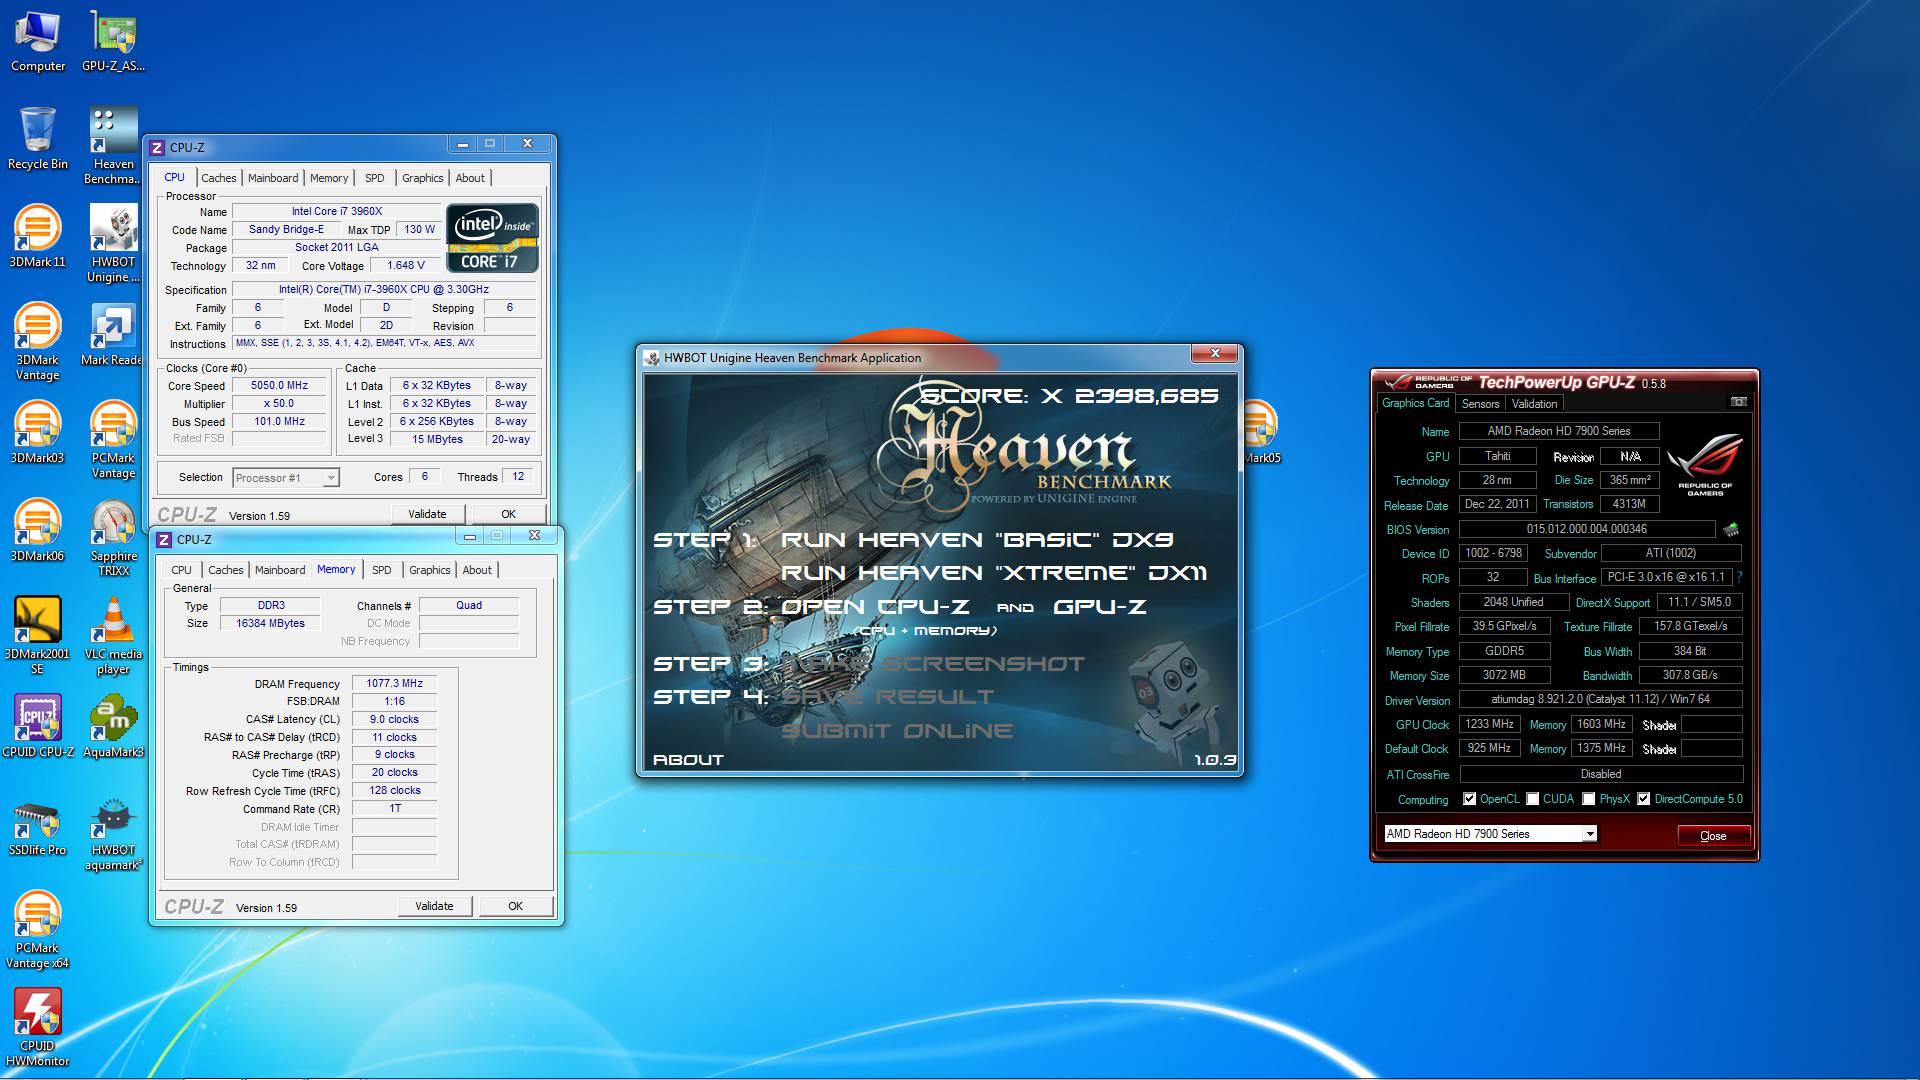This screenshot has width=1920, height=1080.
Task: Launch AquaMark3 desktop icon
Action: pos(113,727)
